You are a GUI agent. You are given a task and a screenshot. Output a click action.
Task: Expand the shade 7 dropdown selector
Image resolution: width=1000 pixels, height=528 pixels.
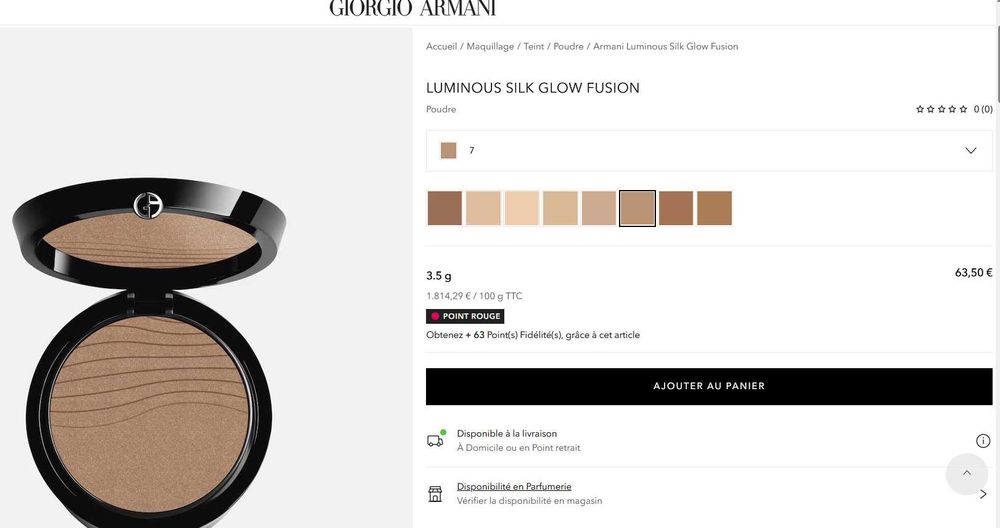(x=709, y=150)
